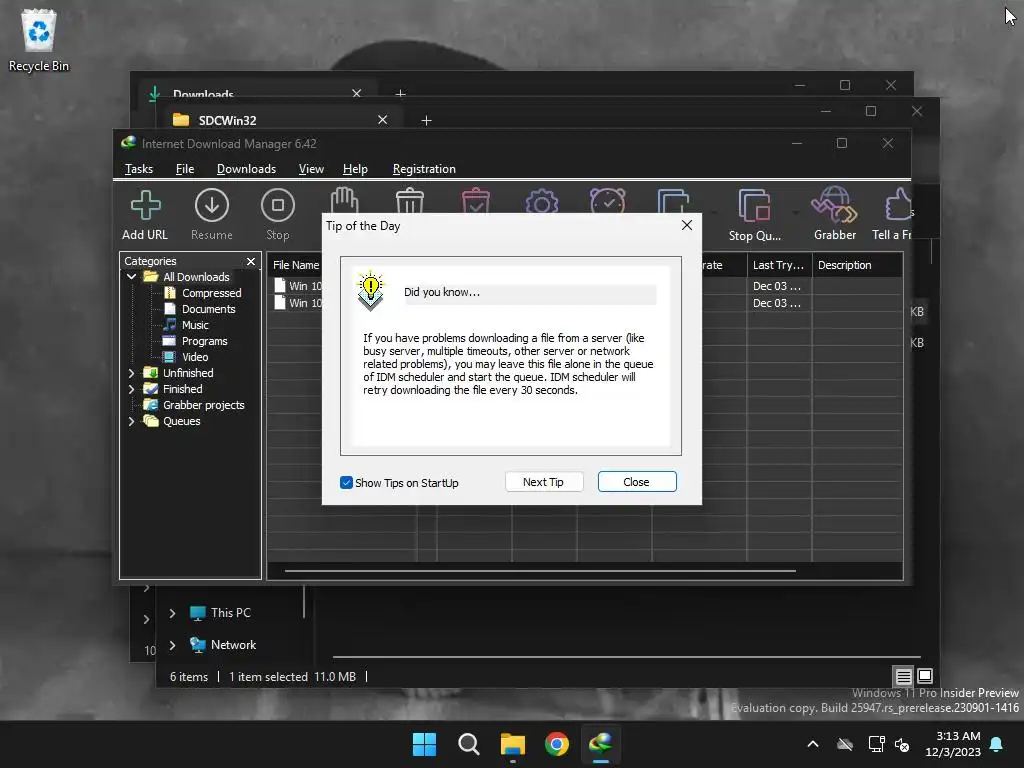Open the Stop Queue dropdown arrow
This screenshot has height=768, width=1024.
[795, 213]
